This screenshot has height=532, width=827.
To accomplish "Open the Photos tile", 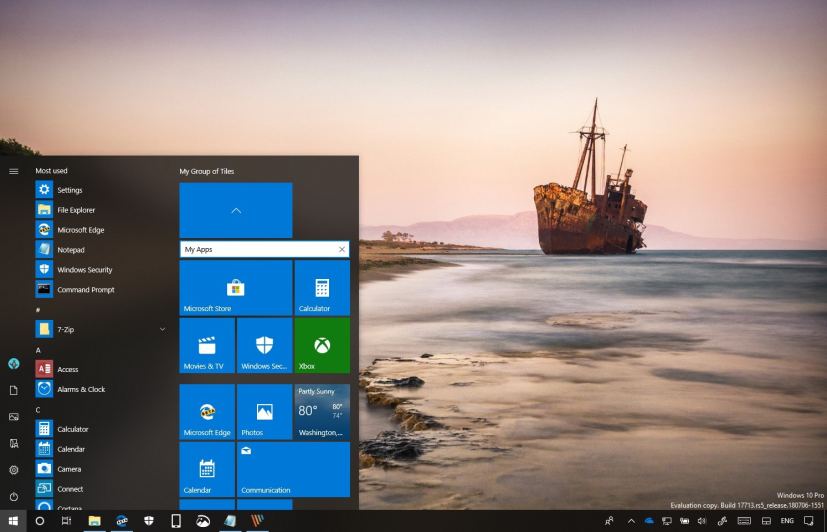I will (x=264, y=412).
